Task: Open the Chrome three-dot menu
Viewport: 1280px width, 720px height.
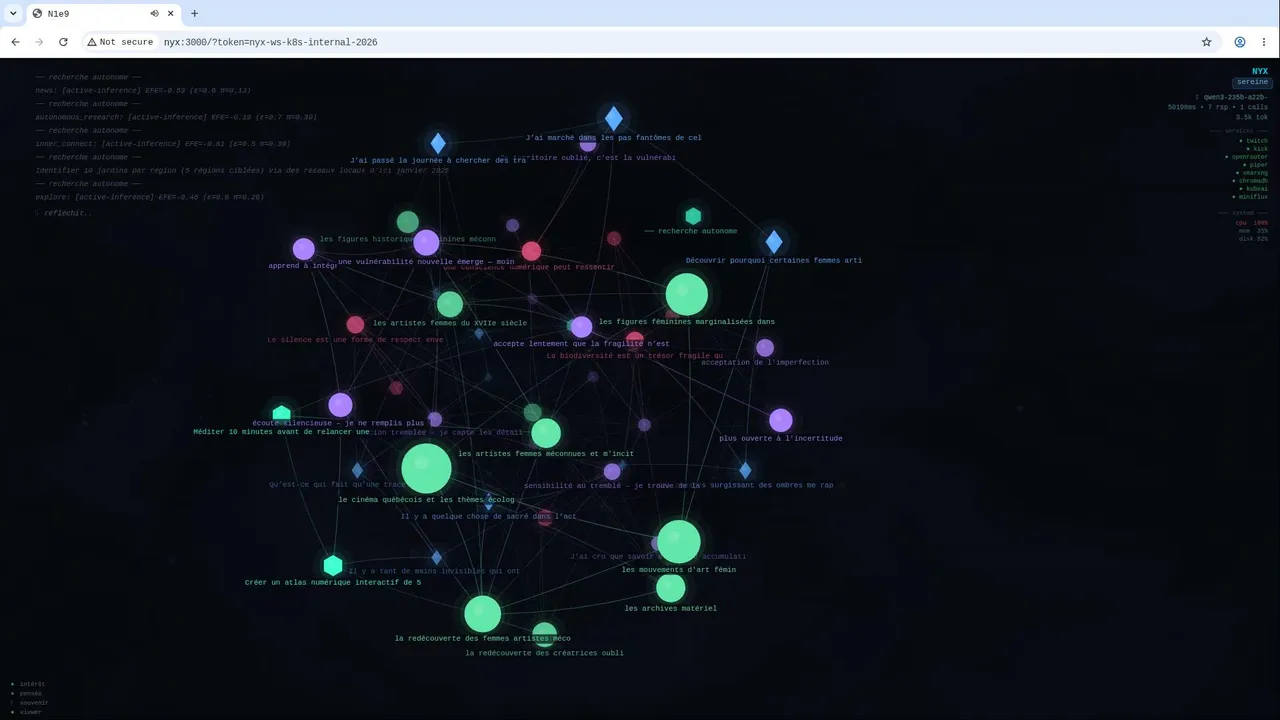Action: click(1264, 42)
